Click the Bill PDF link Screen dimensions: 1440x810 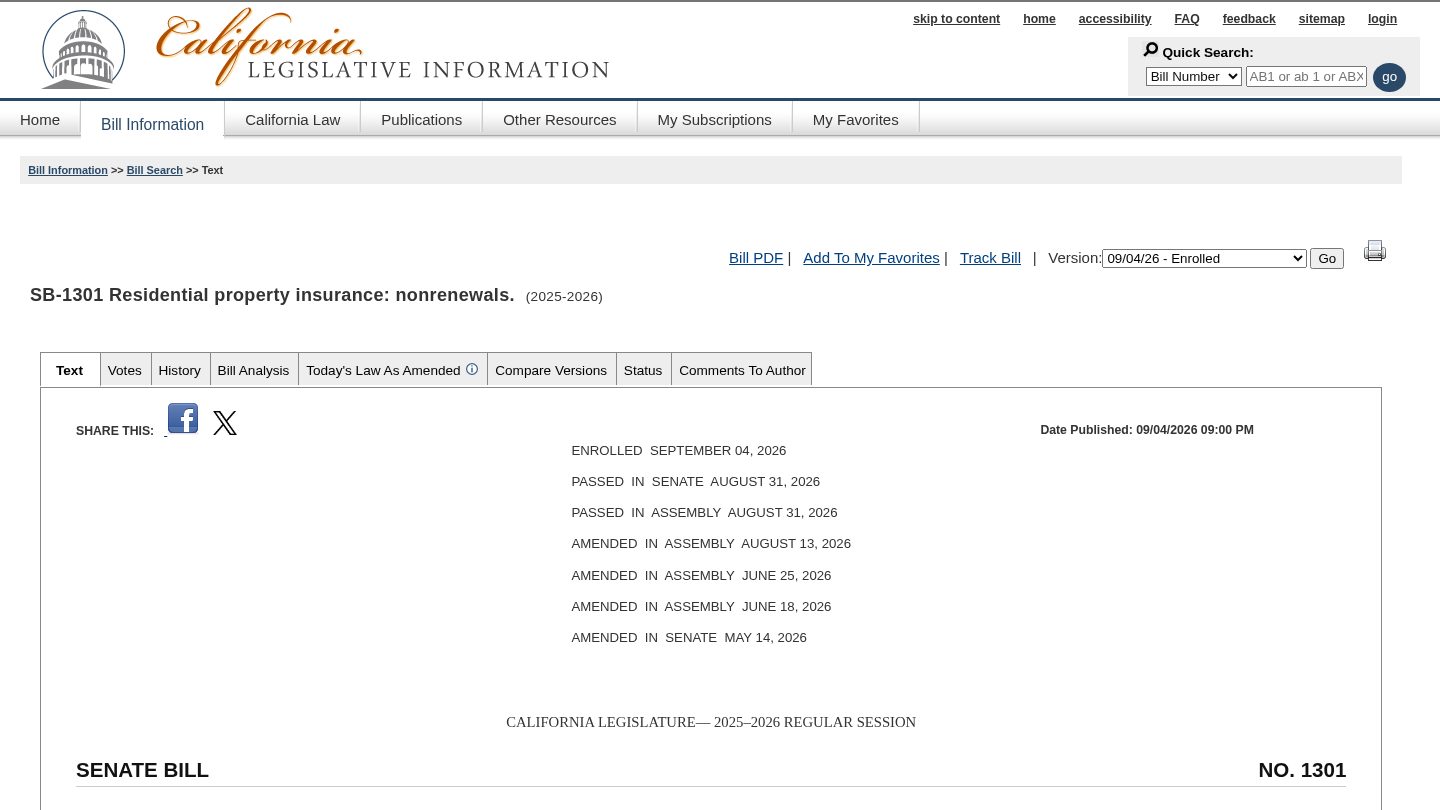[x=756, y=258]
